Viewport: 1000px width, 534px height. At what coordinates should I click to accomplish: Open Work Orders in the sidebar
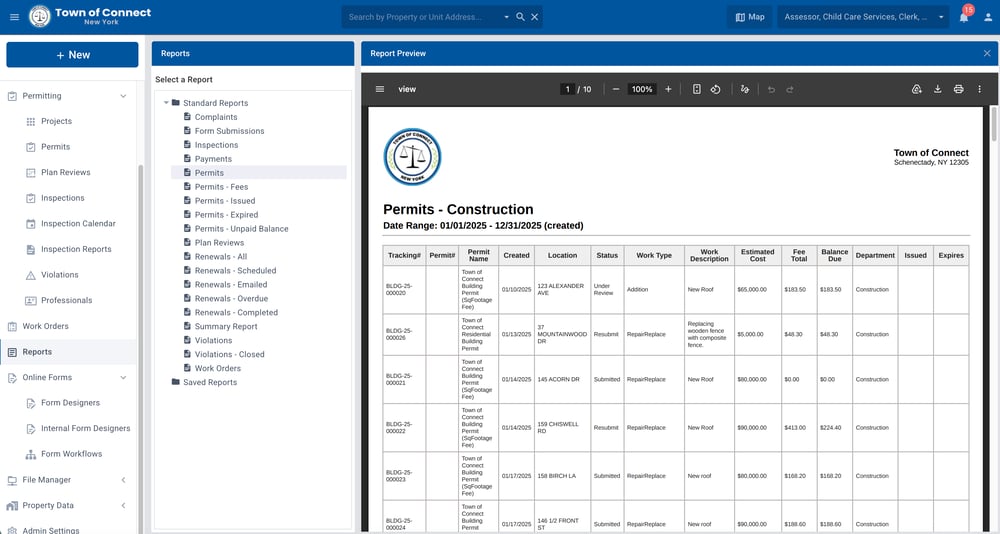click(x=45, y=326)
